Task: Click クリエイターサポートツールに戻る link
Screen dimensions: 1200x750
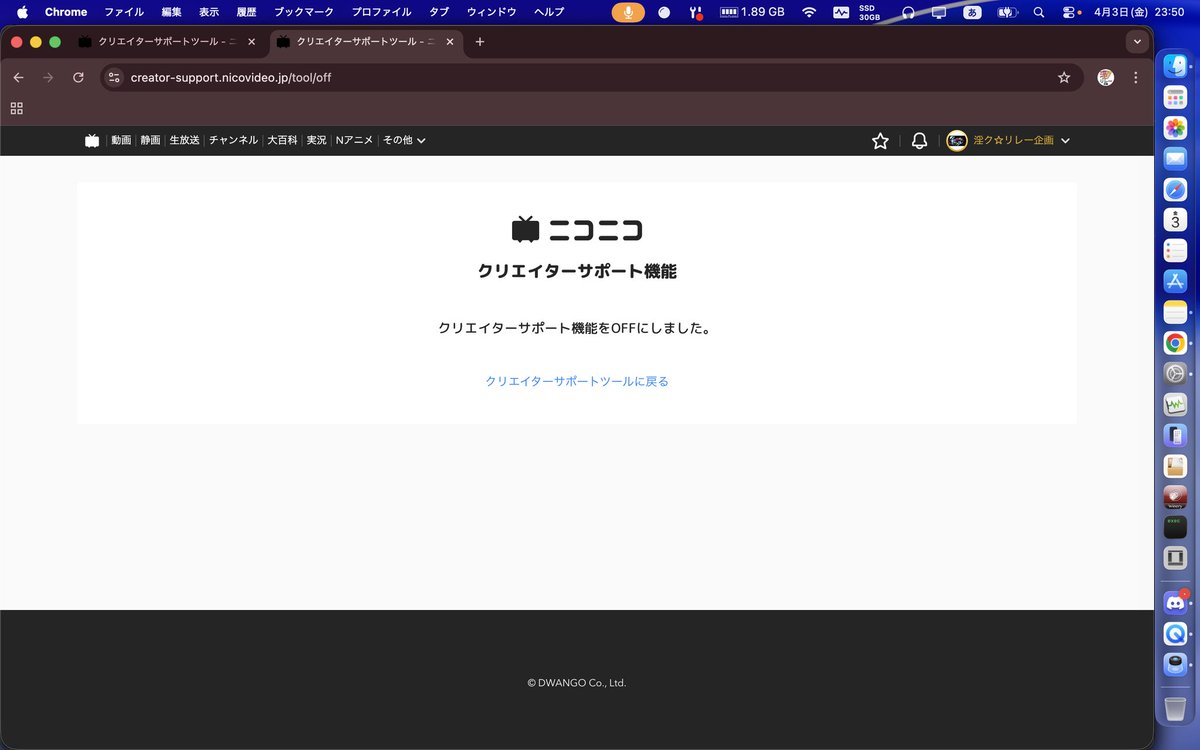Action: pyautogui.click(x=577, y=381)
